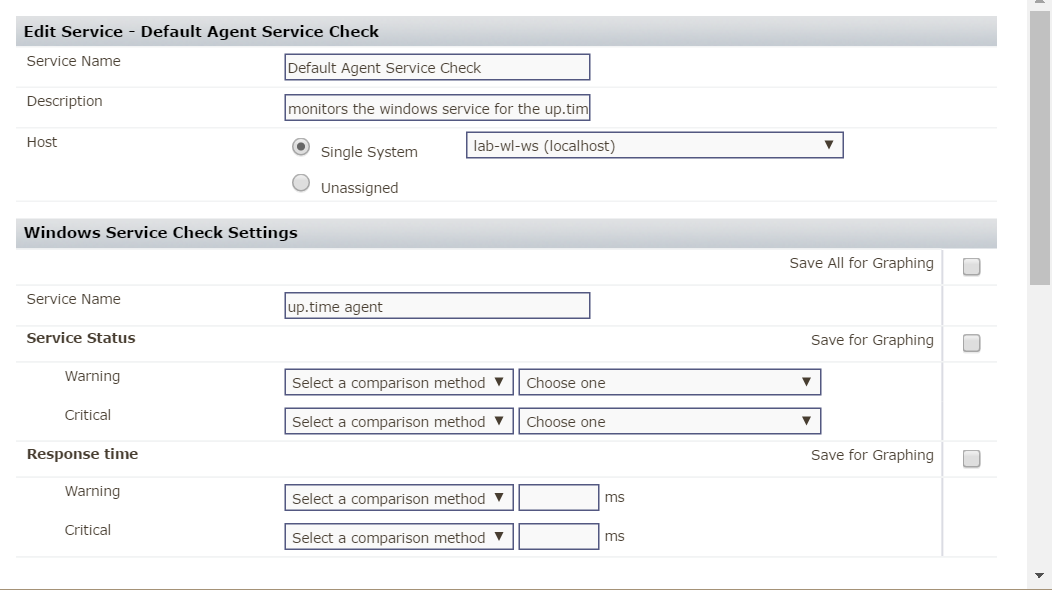Open Response time Warning comparison method dropdown
Viewport: 1052px width, 590px height.
[398, 498]
